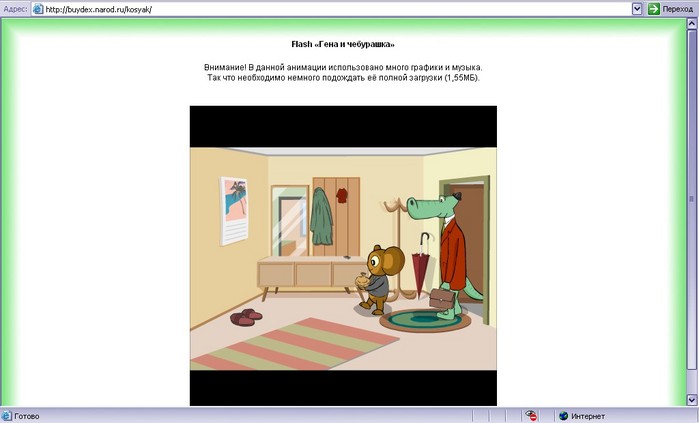Click the text starting with Внимание!
The height and width of the screenshot is (423, 699).
pyautogui.click(x=343, y=68)
